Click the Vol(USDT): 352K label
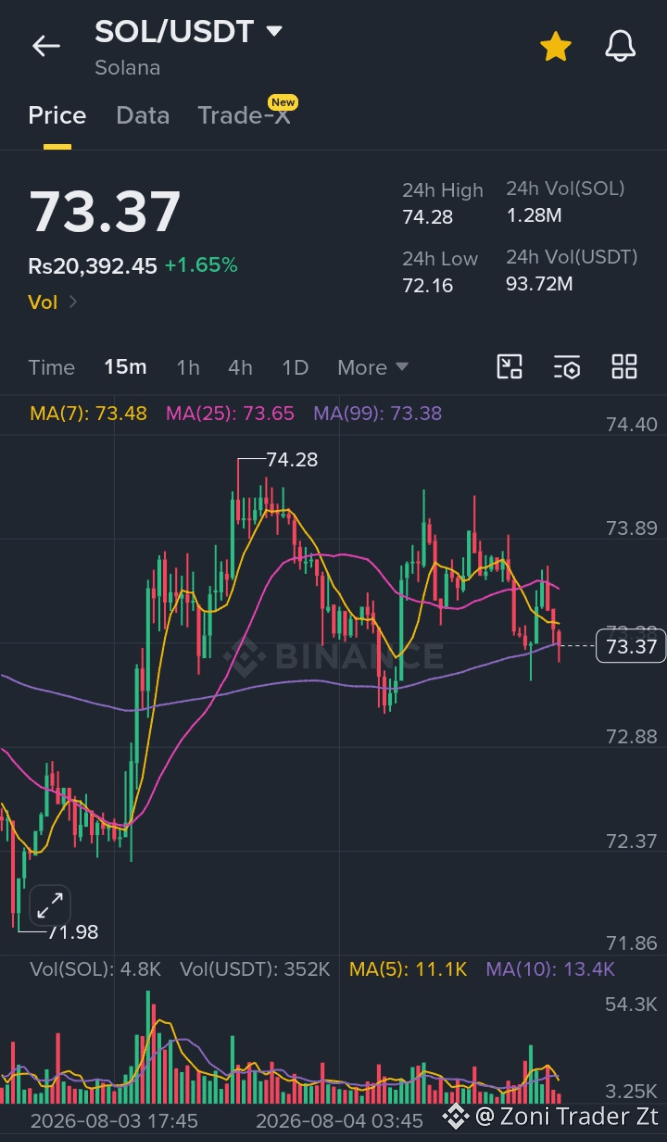The image size is (667, 1142). point(255,969)
